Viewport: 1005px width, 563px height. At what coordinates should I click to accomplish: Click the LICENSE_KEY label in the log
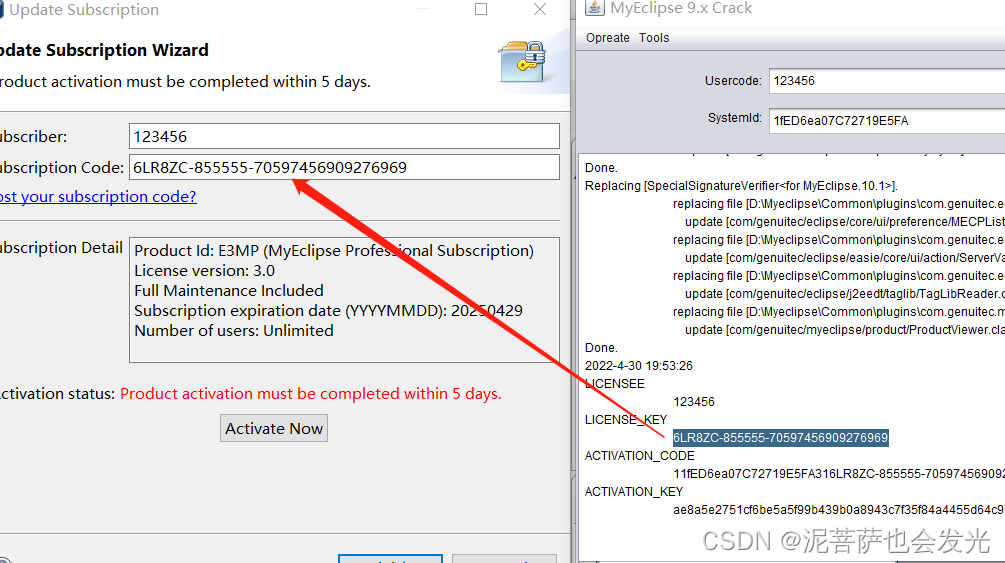click(626, 420)
